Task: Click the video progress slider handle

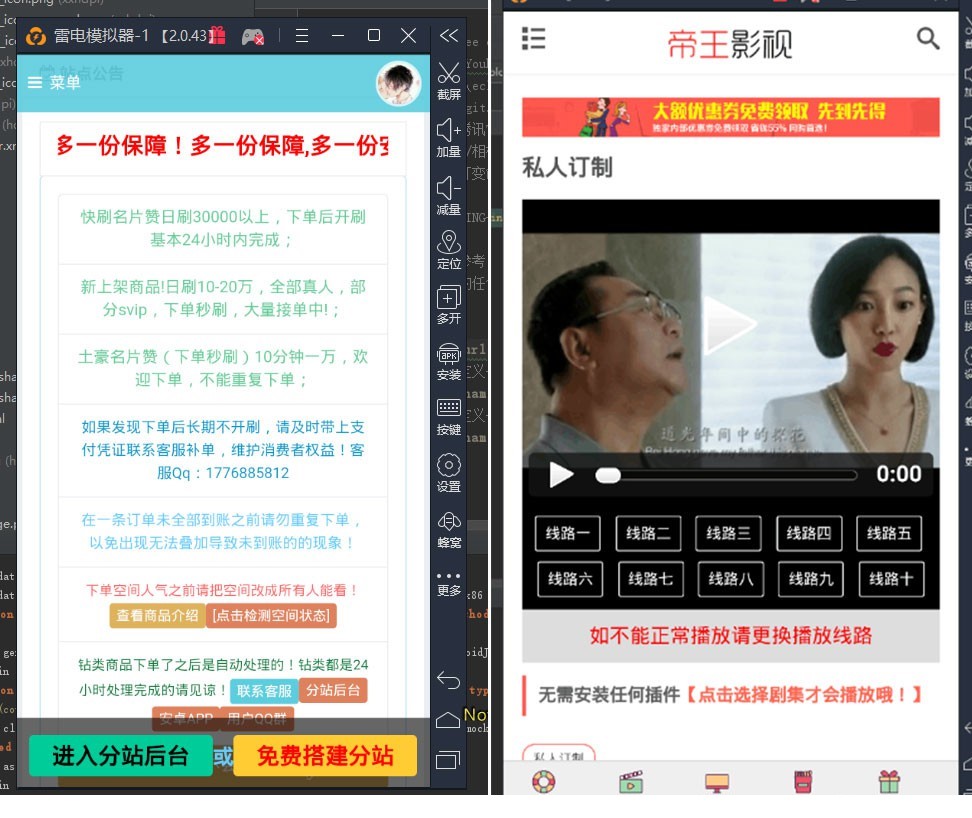Action: tap(608, 475)
